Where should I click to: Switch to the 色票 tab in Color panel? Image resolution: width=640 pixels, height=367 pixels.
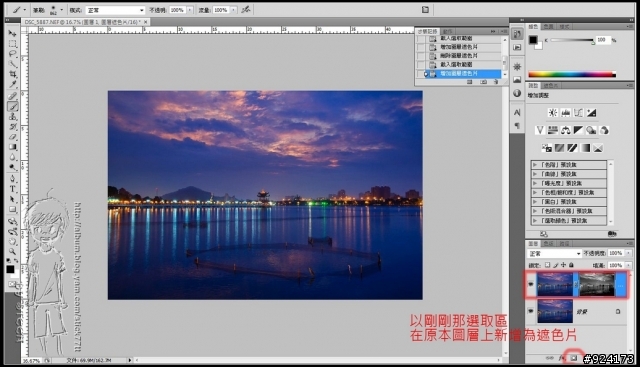click(x=548, y=27)
